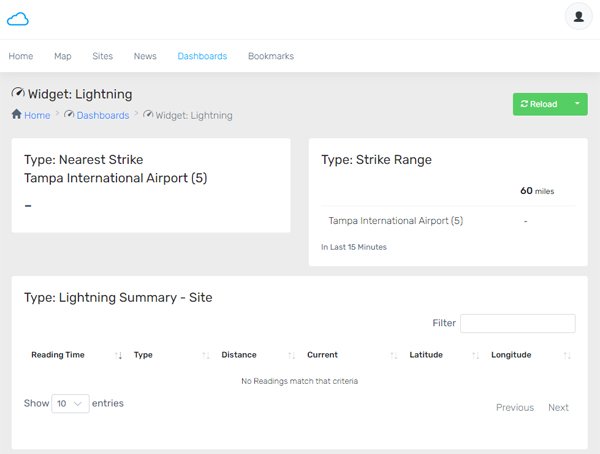The height and width of the screenshot is (454, 600).
Task: Open the Map tab
Action: 62,56
